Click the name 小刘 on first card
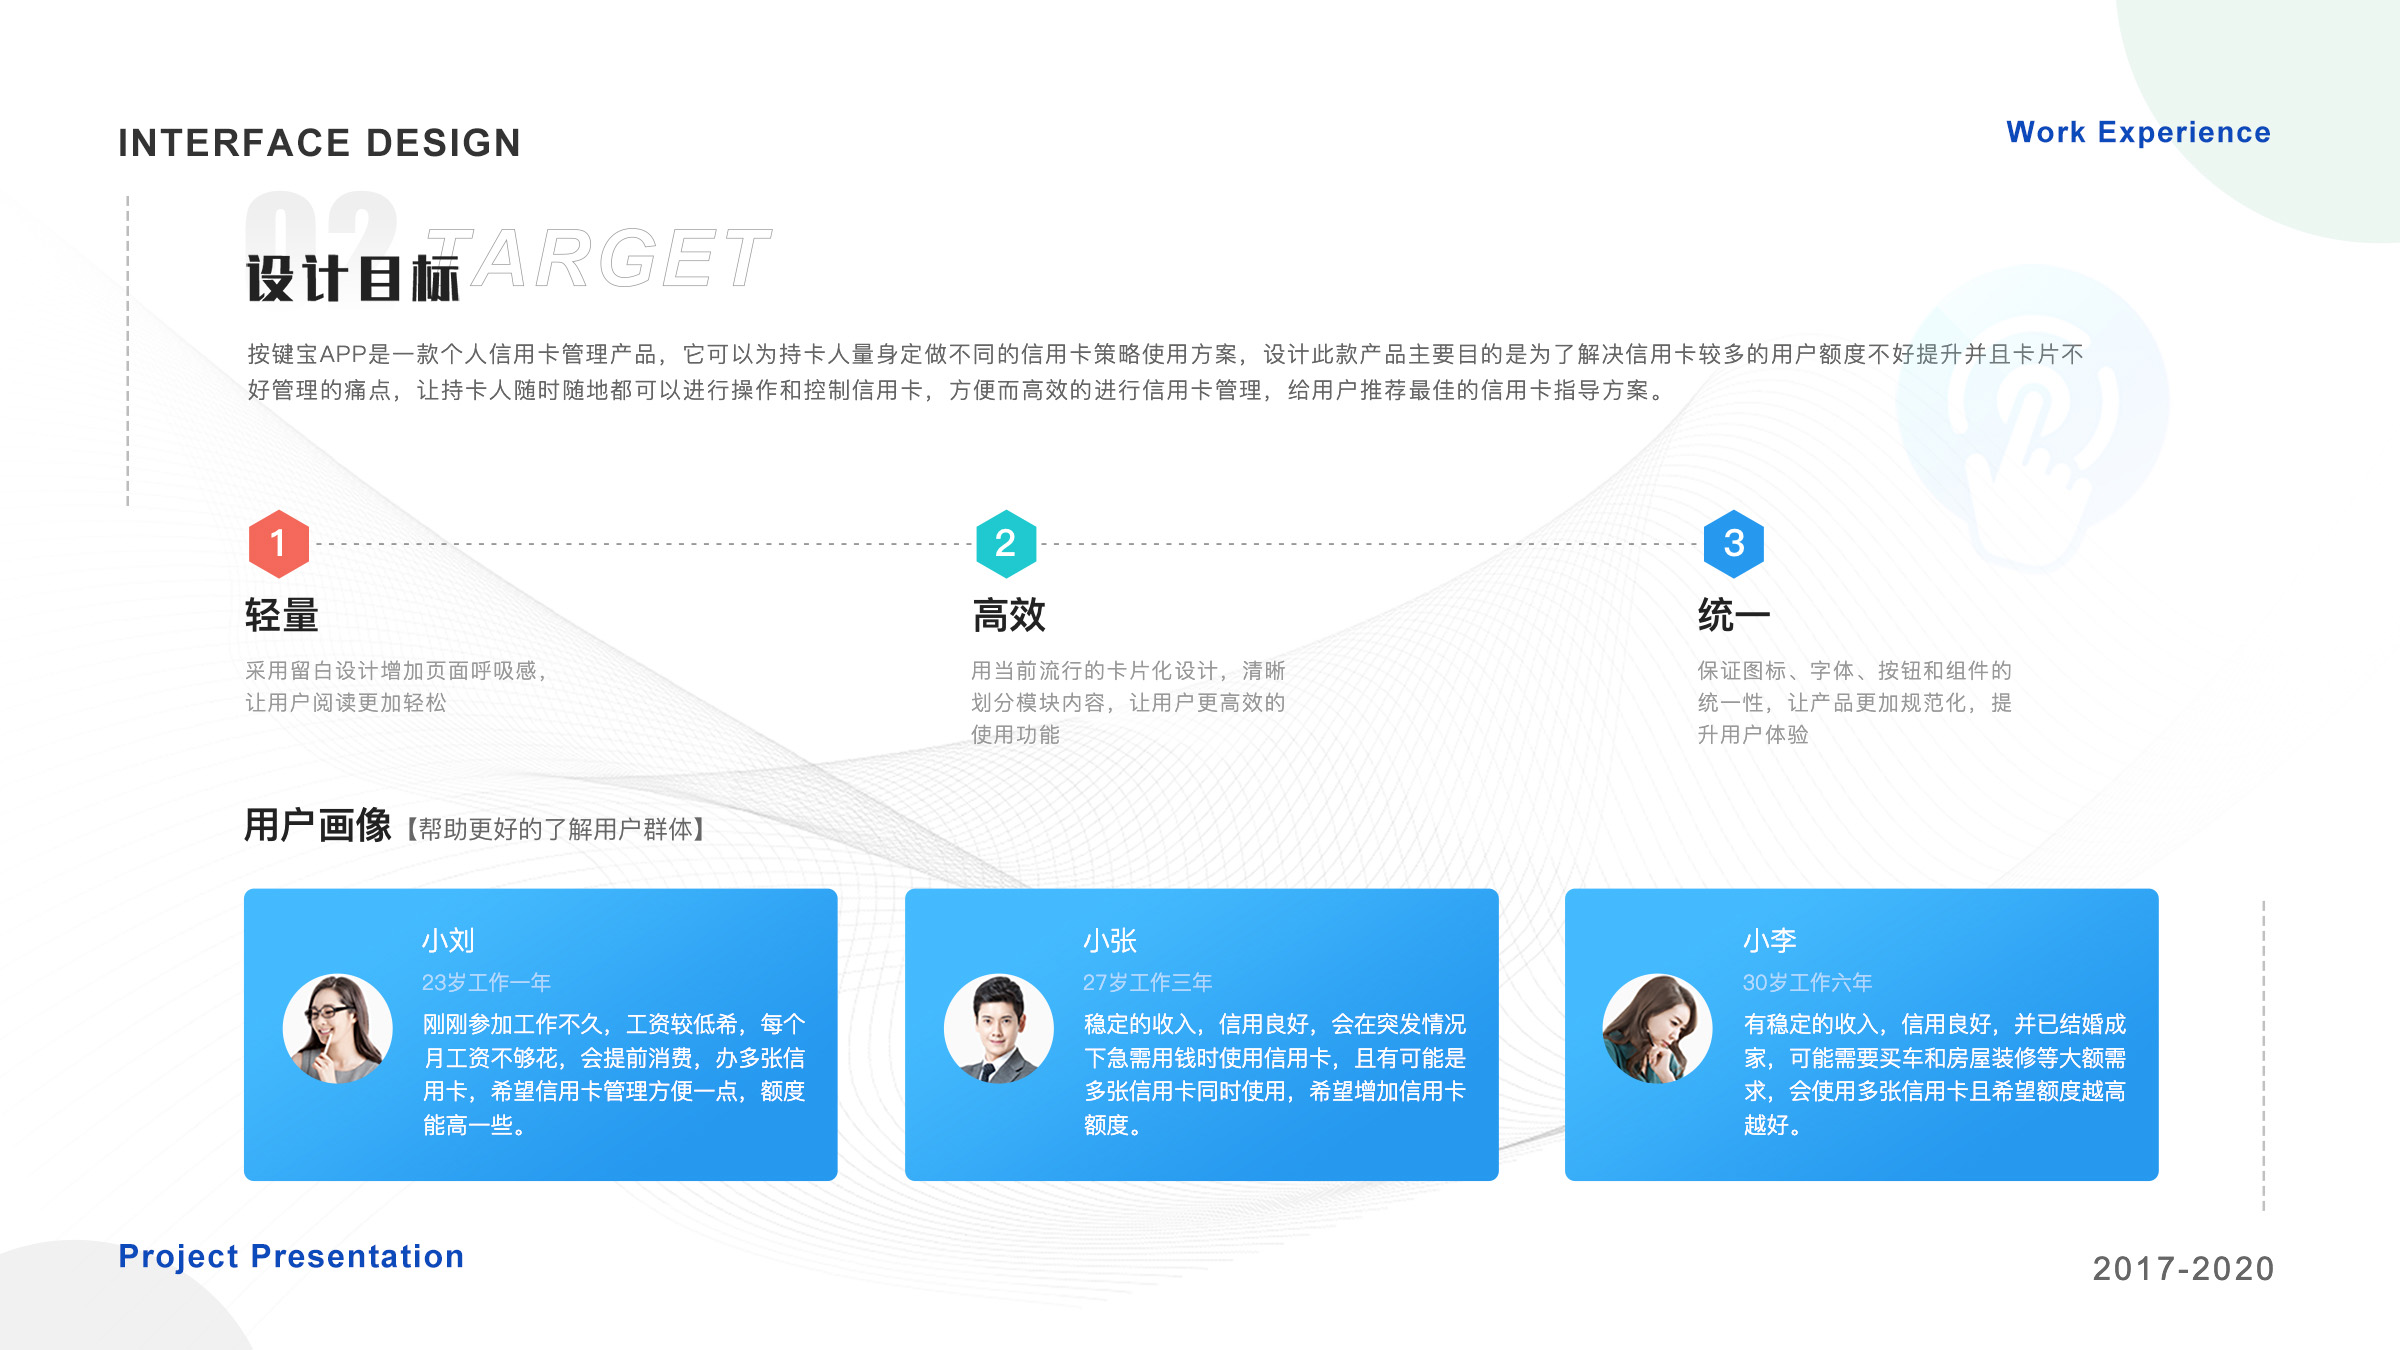Image resolution: width=2400 pixels, height=1350 pixels. [x=448, y=940]
